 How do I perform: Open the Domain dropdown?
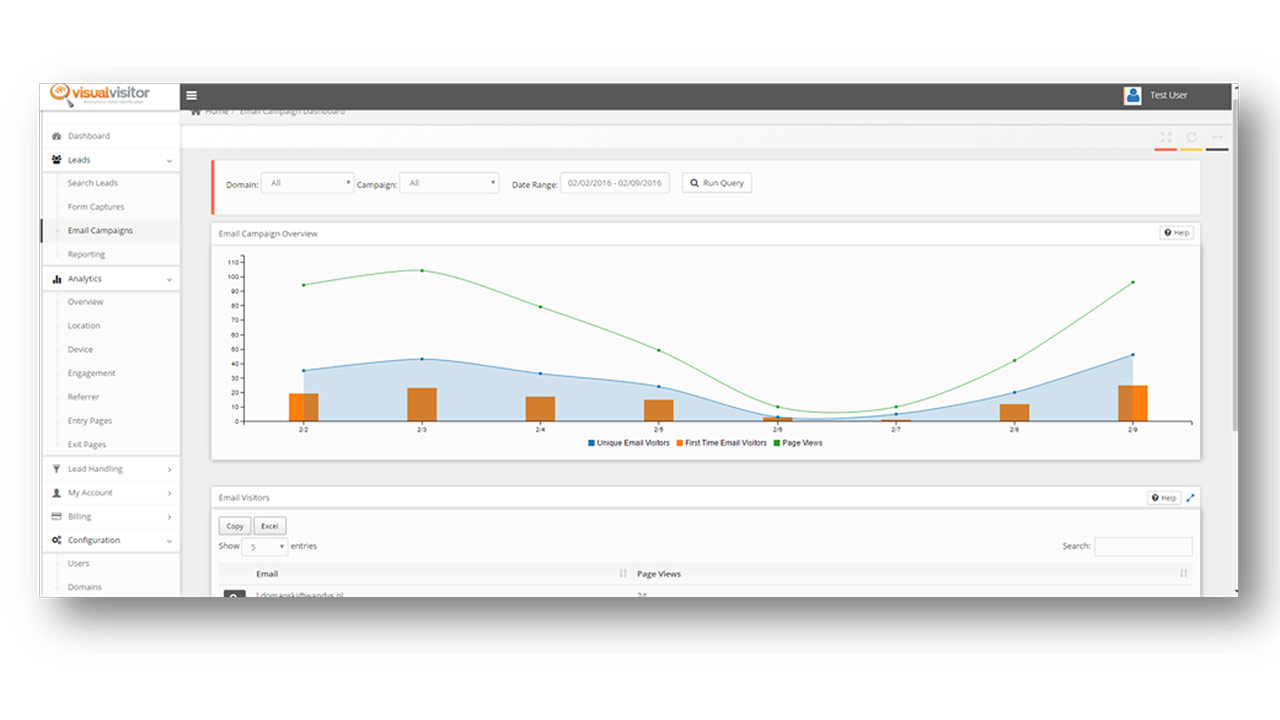[x=308, y=183]
